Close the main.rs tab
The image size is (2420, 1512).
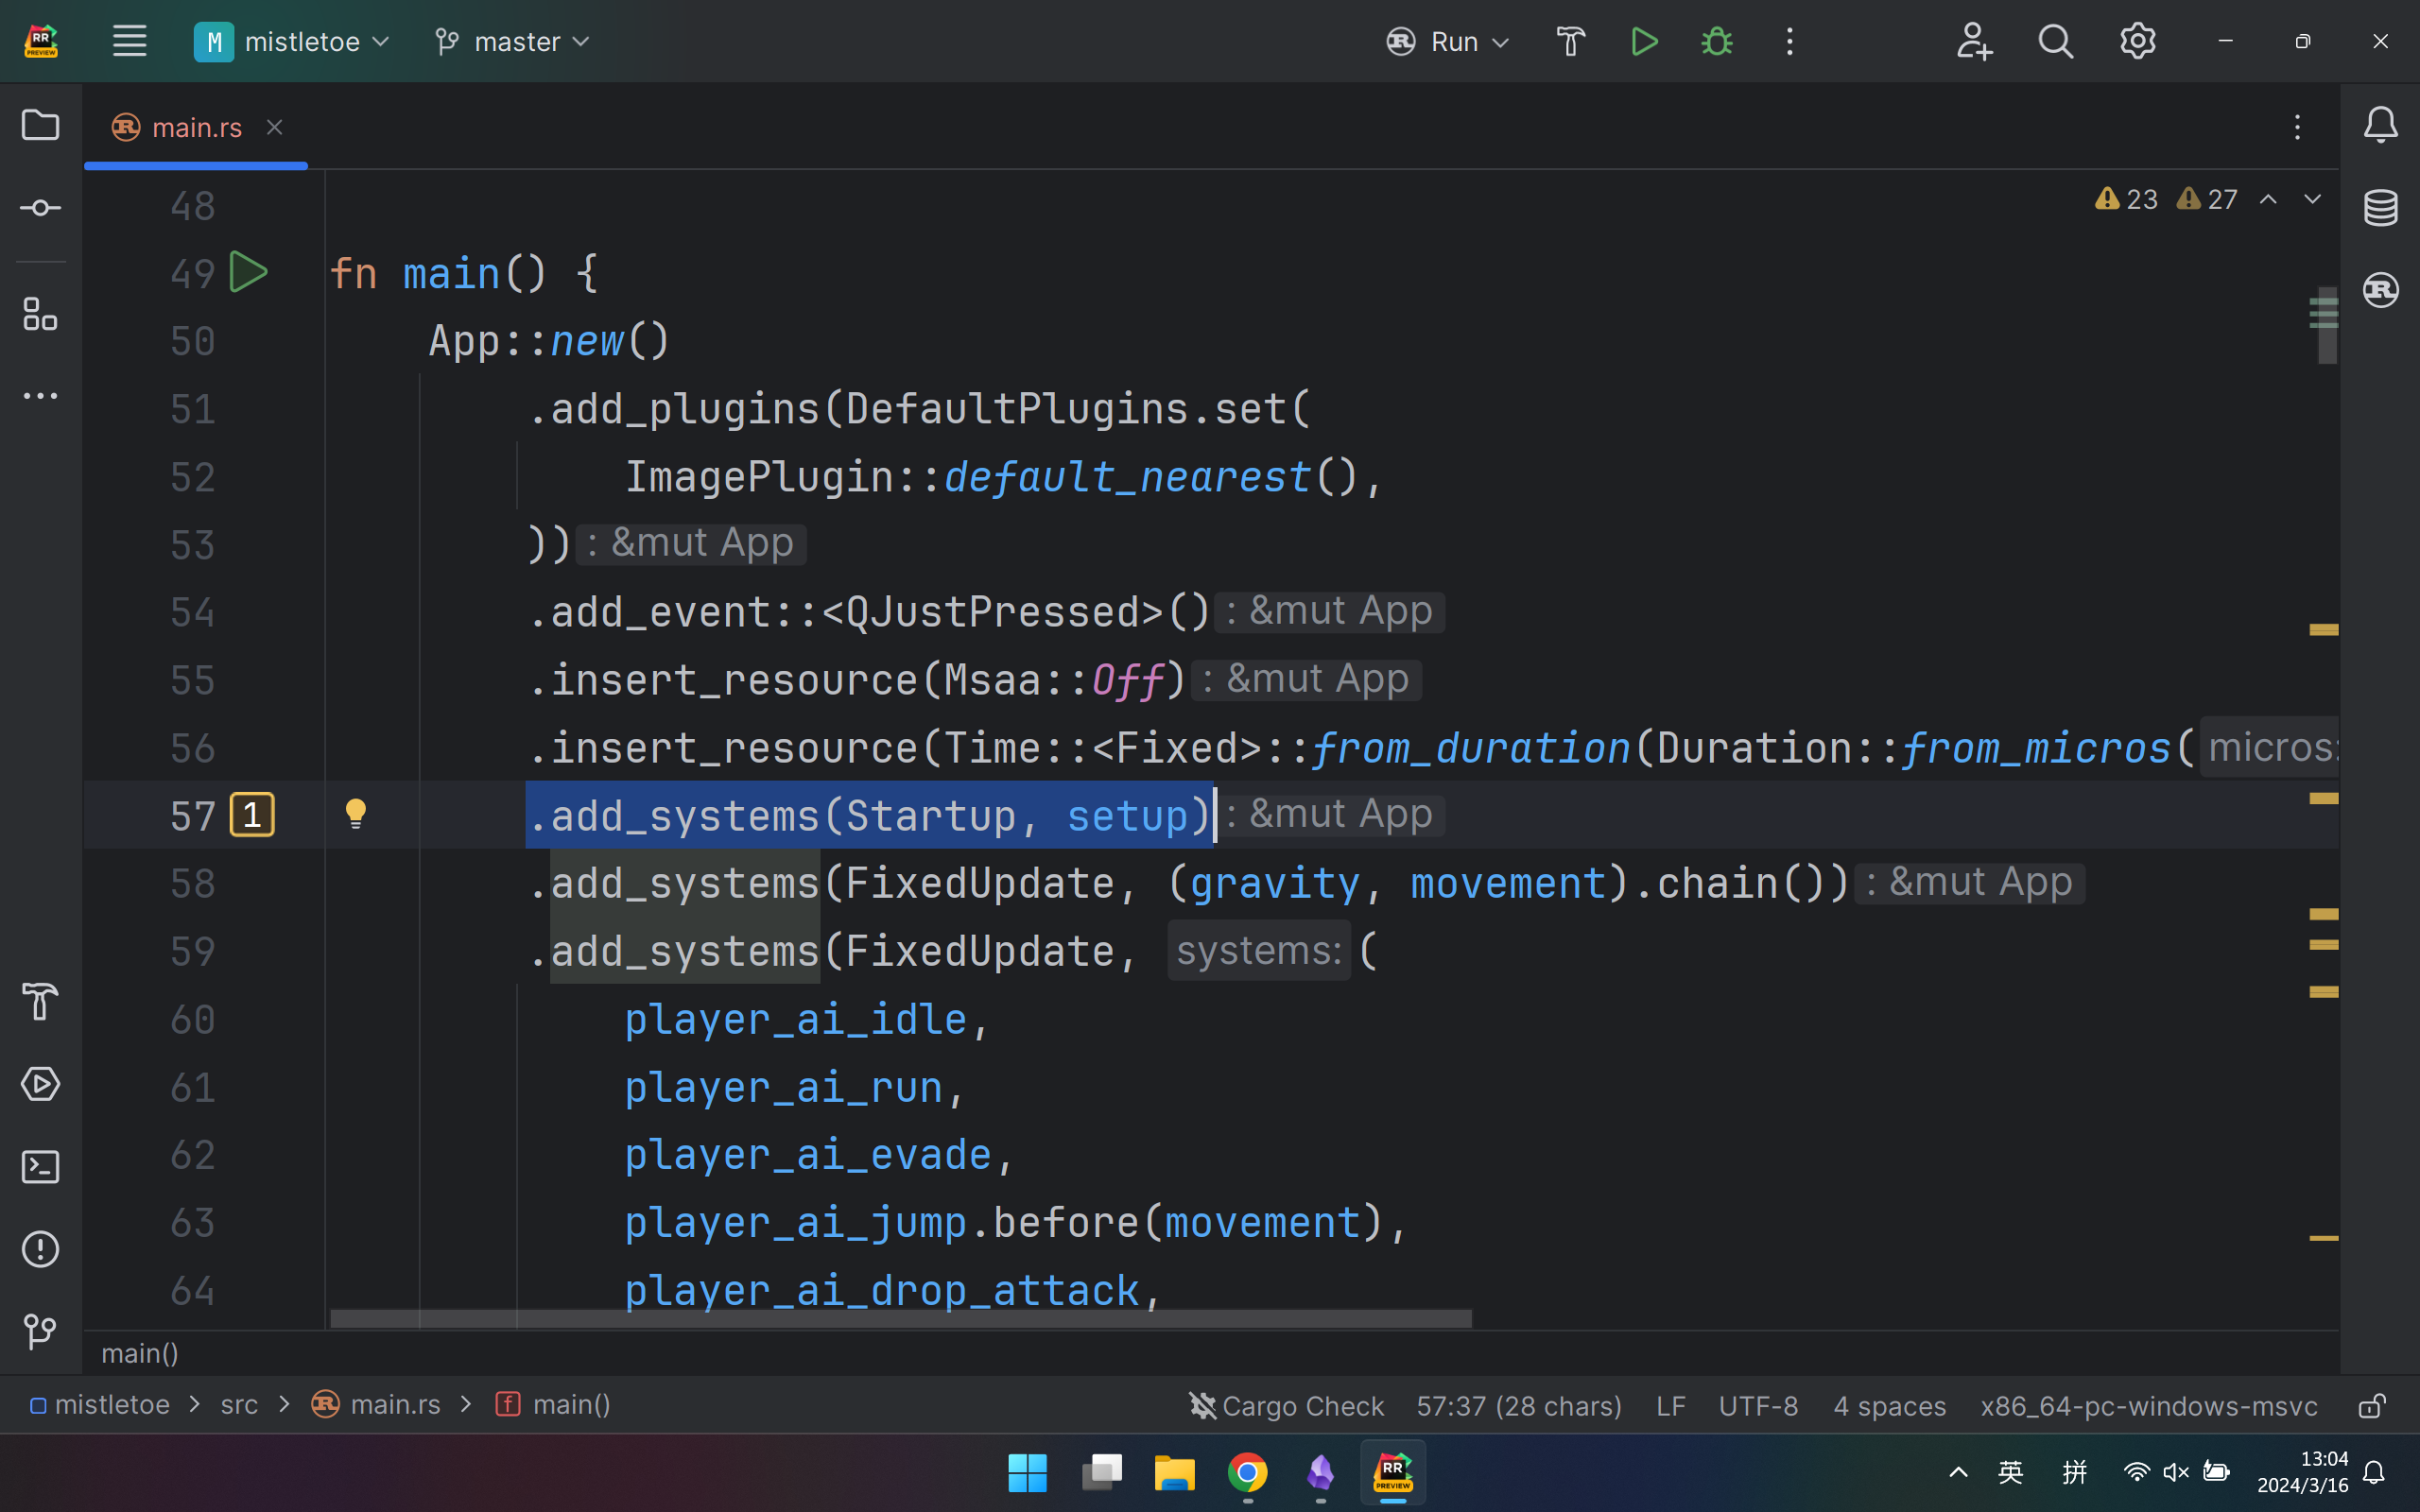click(274, 127)
